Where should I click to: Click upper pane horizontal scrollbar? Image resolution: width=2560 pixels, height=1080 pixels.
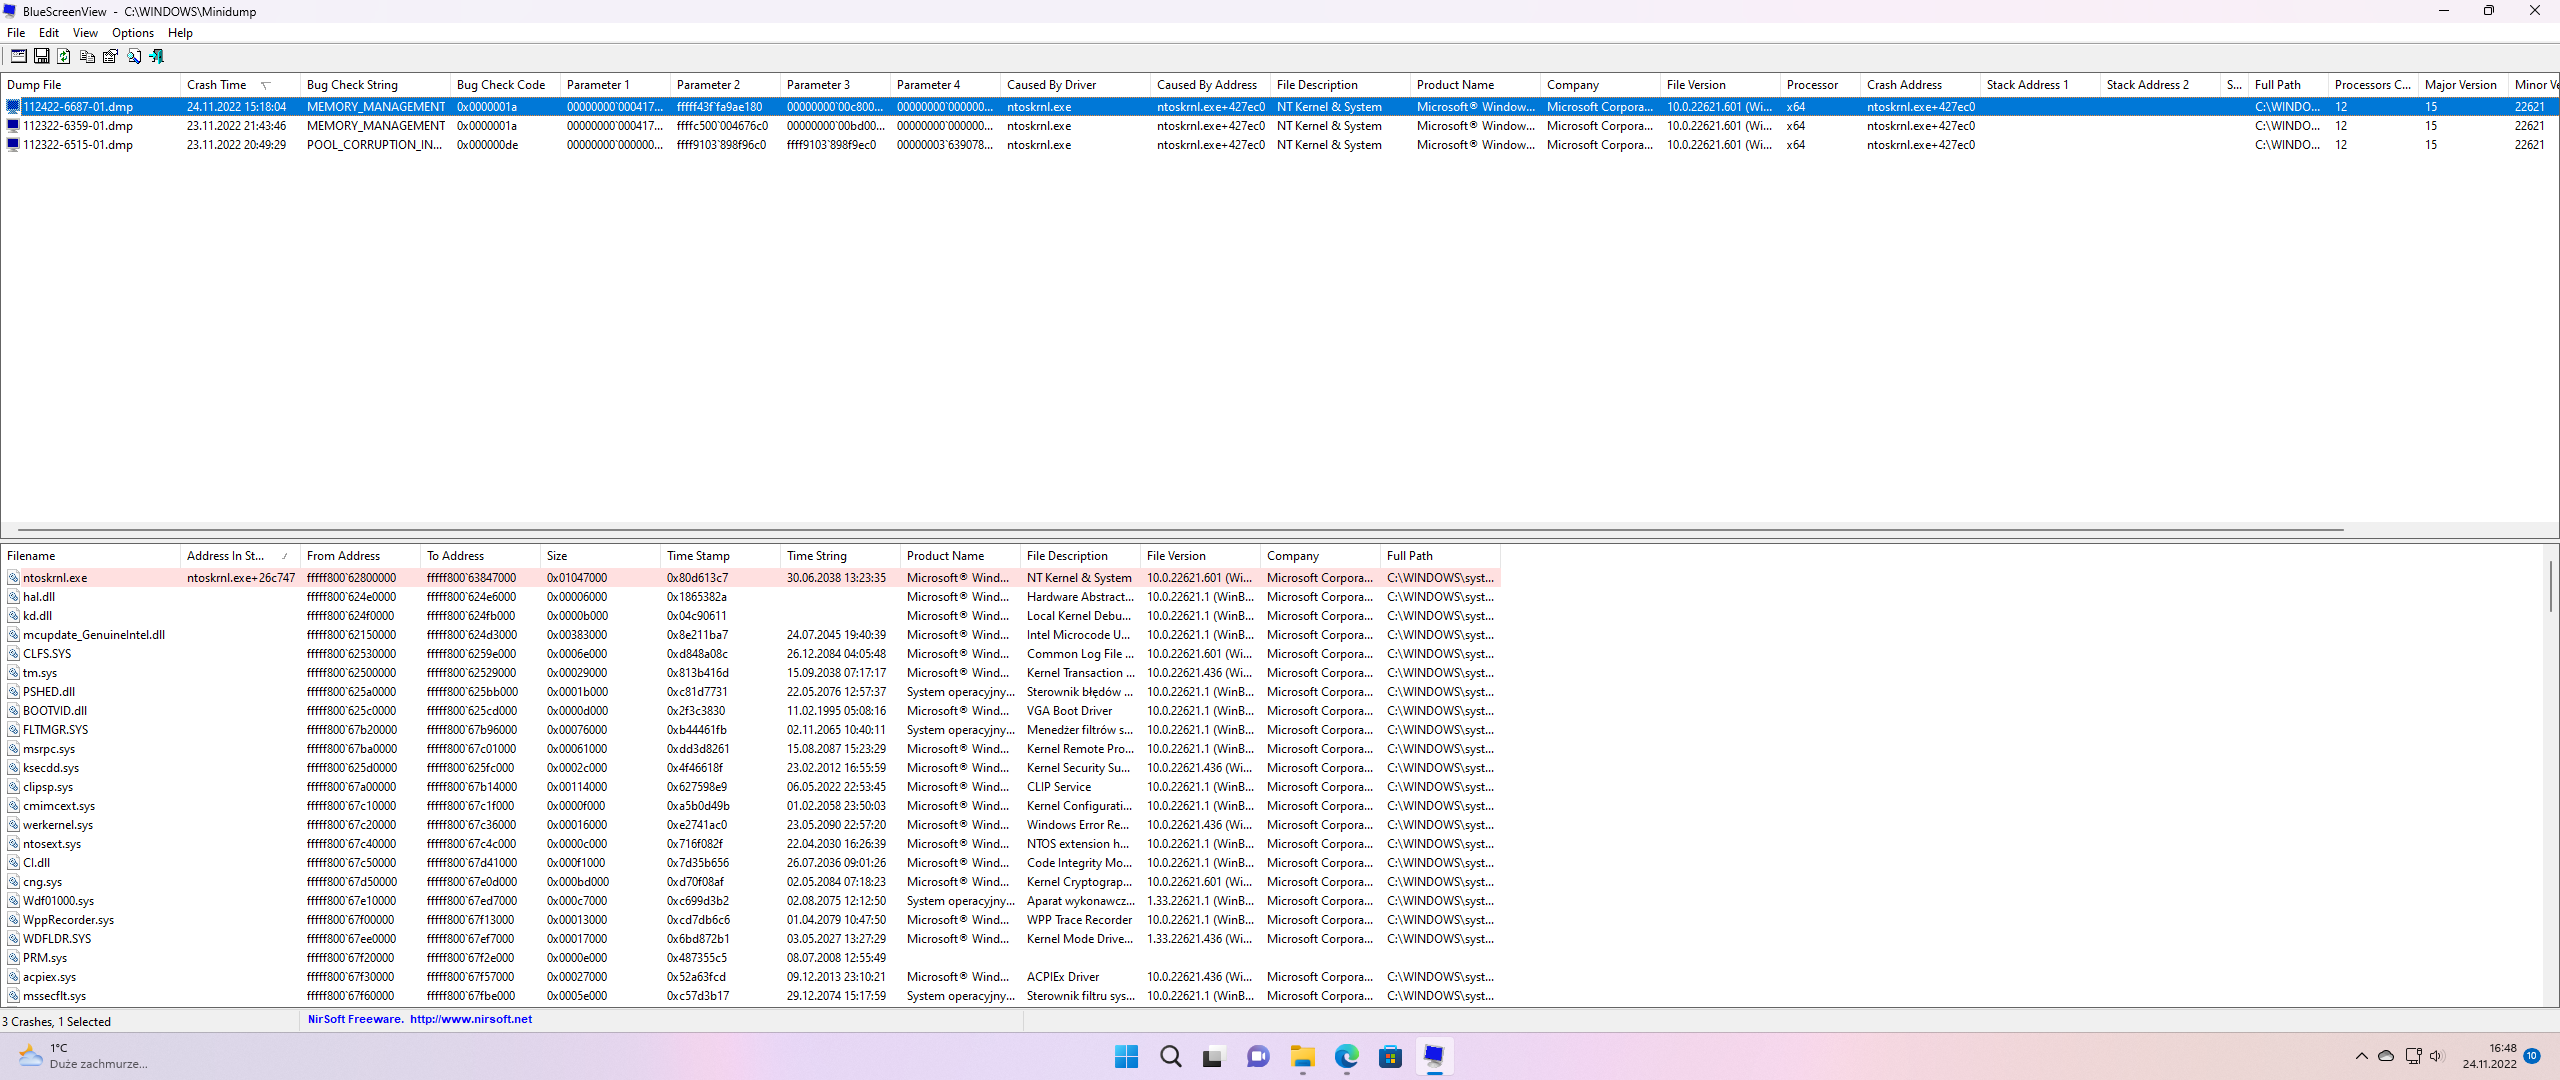(x=1180, y=530)
